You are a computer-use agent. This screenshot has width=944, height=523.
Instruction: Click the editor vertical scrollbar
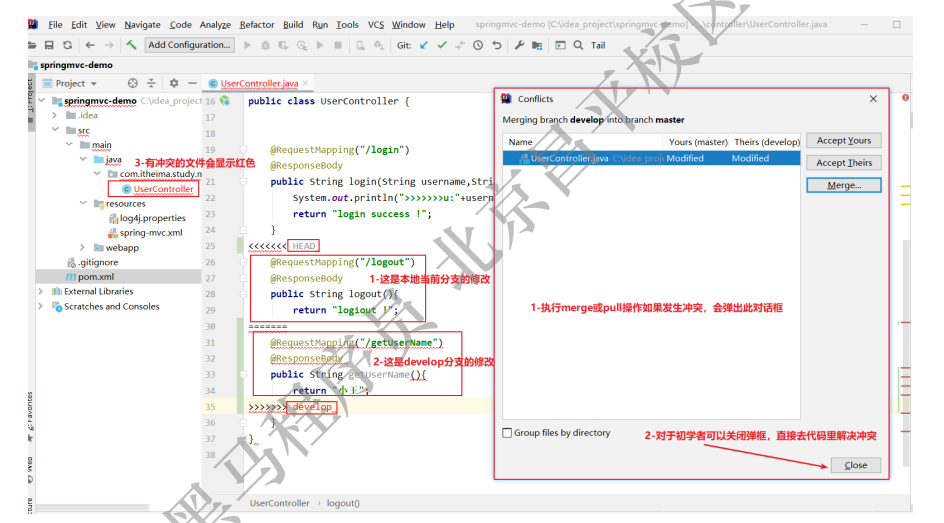[906, 352]
